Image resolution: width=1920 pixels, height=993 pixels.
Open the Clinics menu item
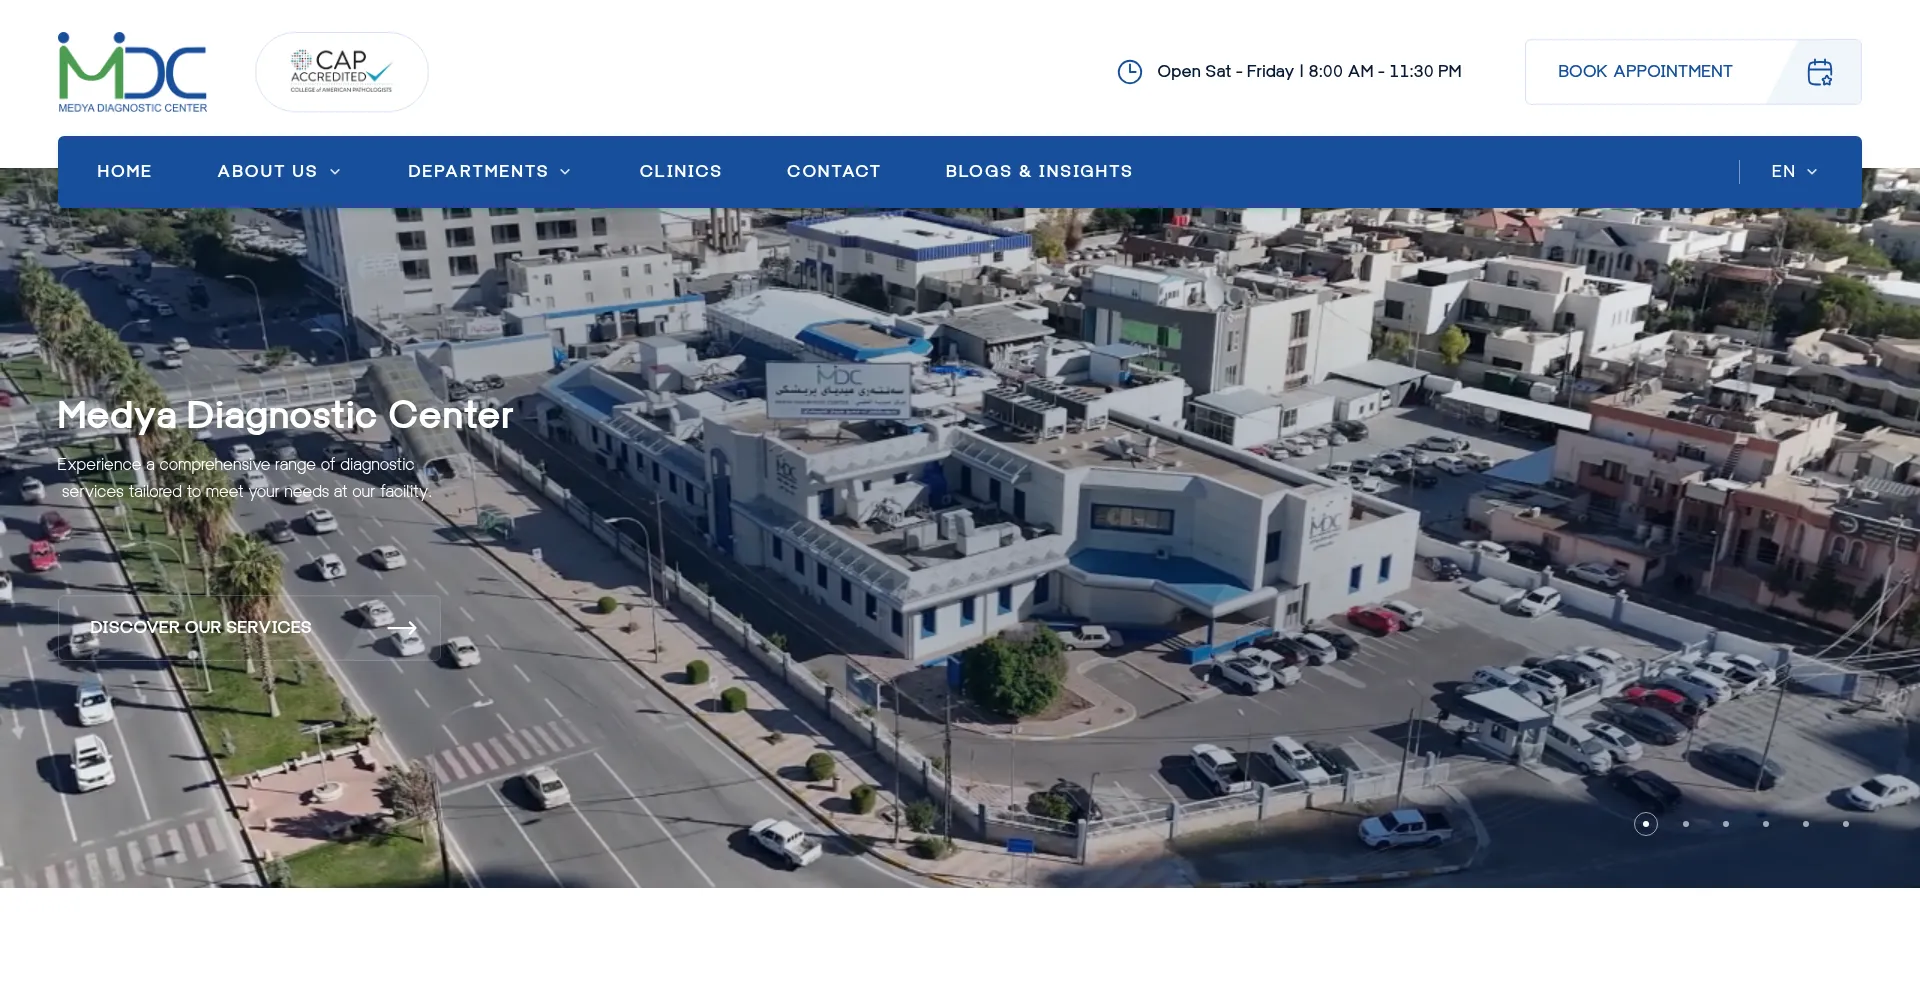click(680, 172)
